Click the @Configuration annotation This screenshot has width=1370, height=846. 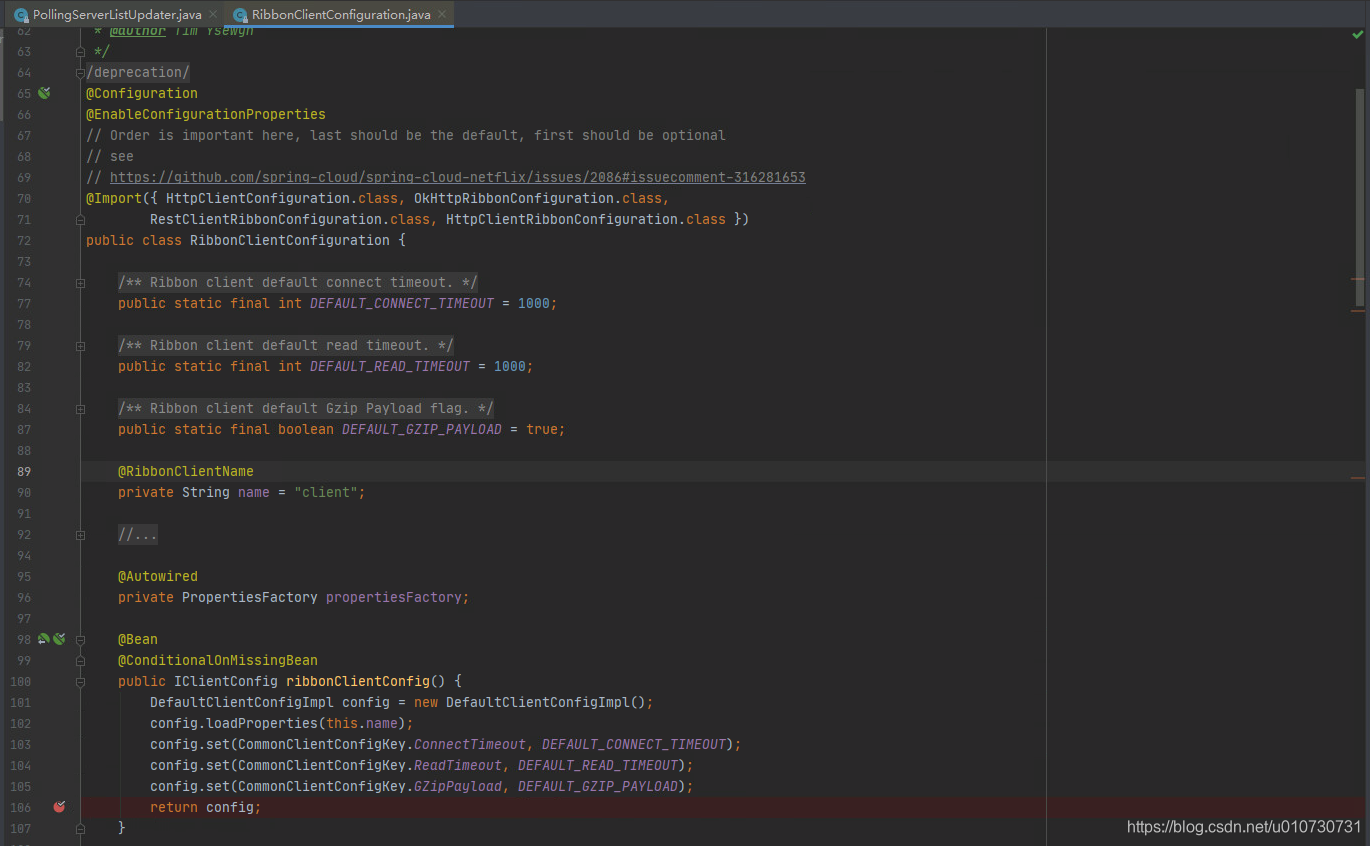142,93
